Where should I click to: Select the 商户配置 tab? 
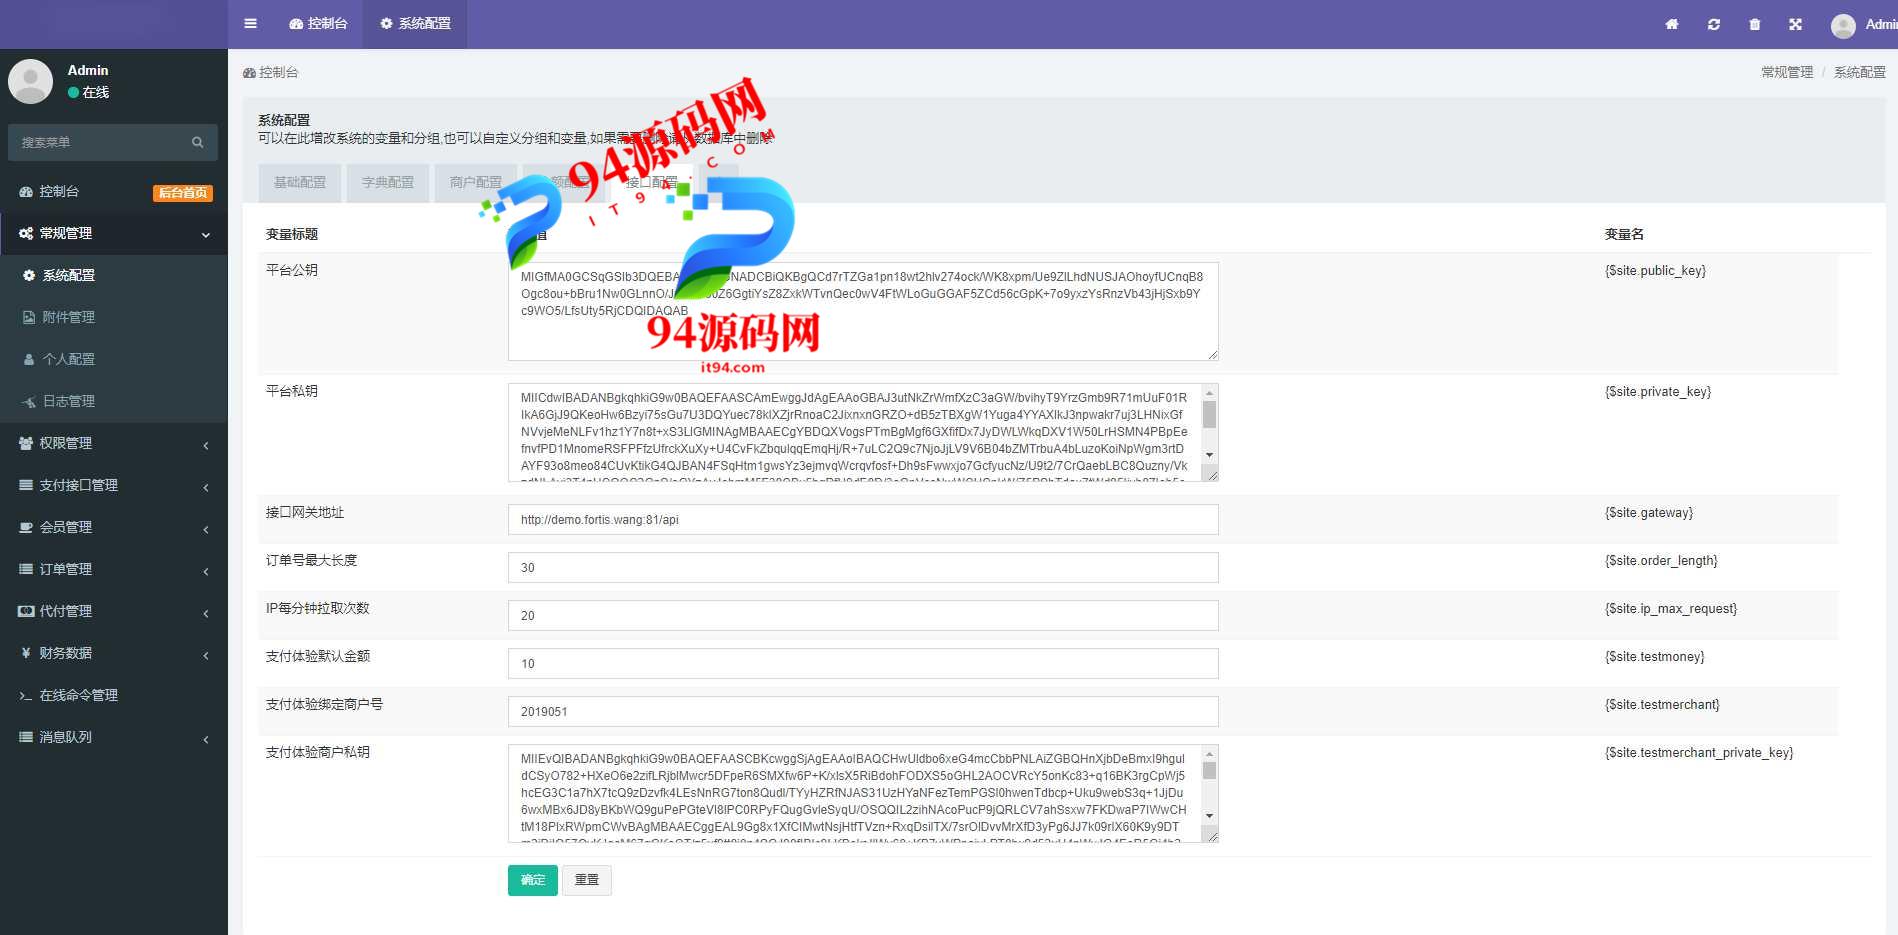click(476, 183)
